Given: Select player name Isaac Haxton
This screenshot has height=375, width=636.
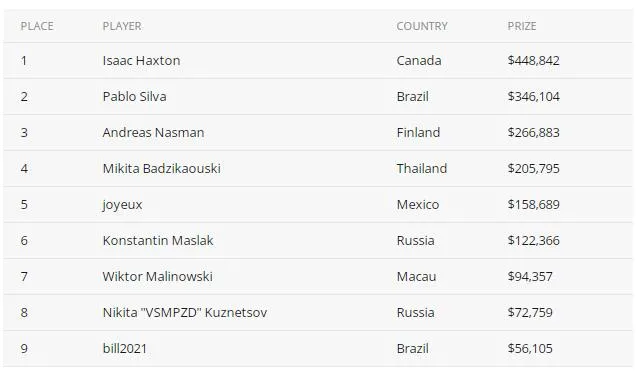Looking at the screenshot, I should click(141, 60).
